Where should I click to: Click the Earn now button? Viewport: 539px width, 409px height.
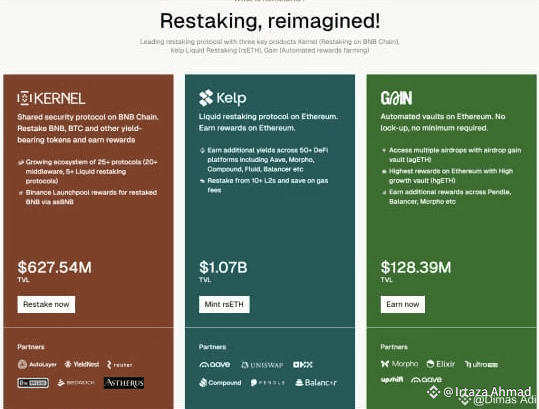click(403, 305)
